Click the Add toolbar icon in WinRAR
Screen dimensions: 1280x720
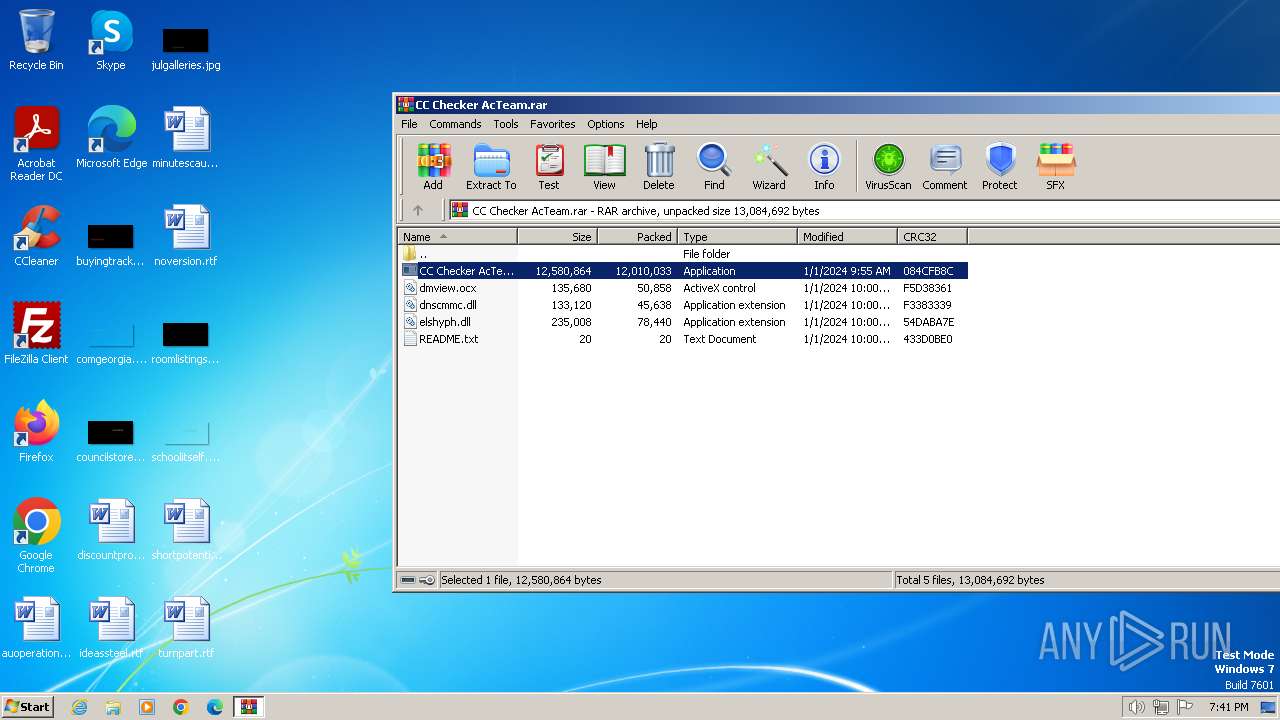point(433,166)
